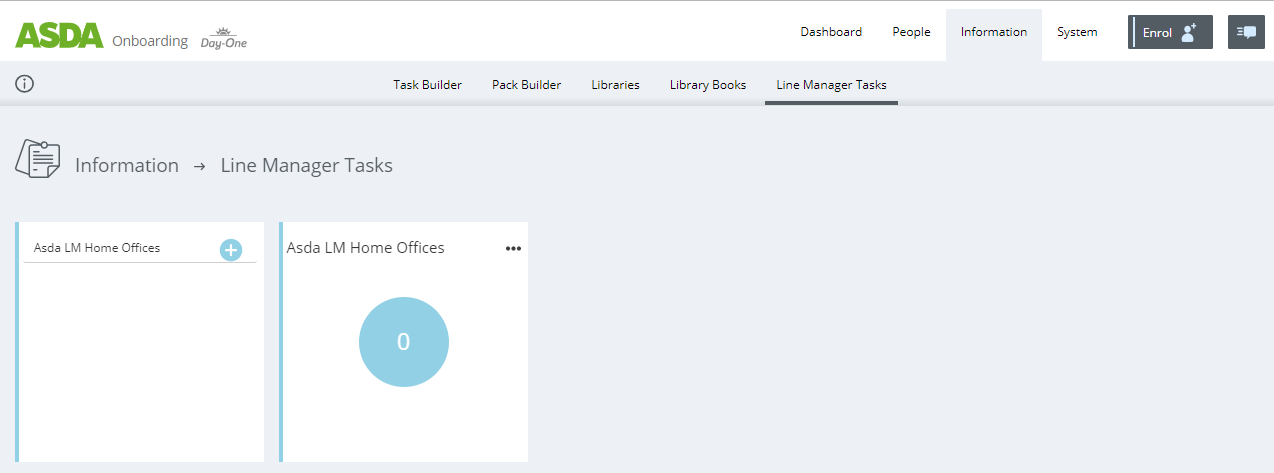
Task: Click the Enrol button
Action: click(1170, 32)
